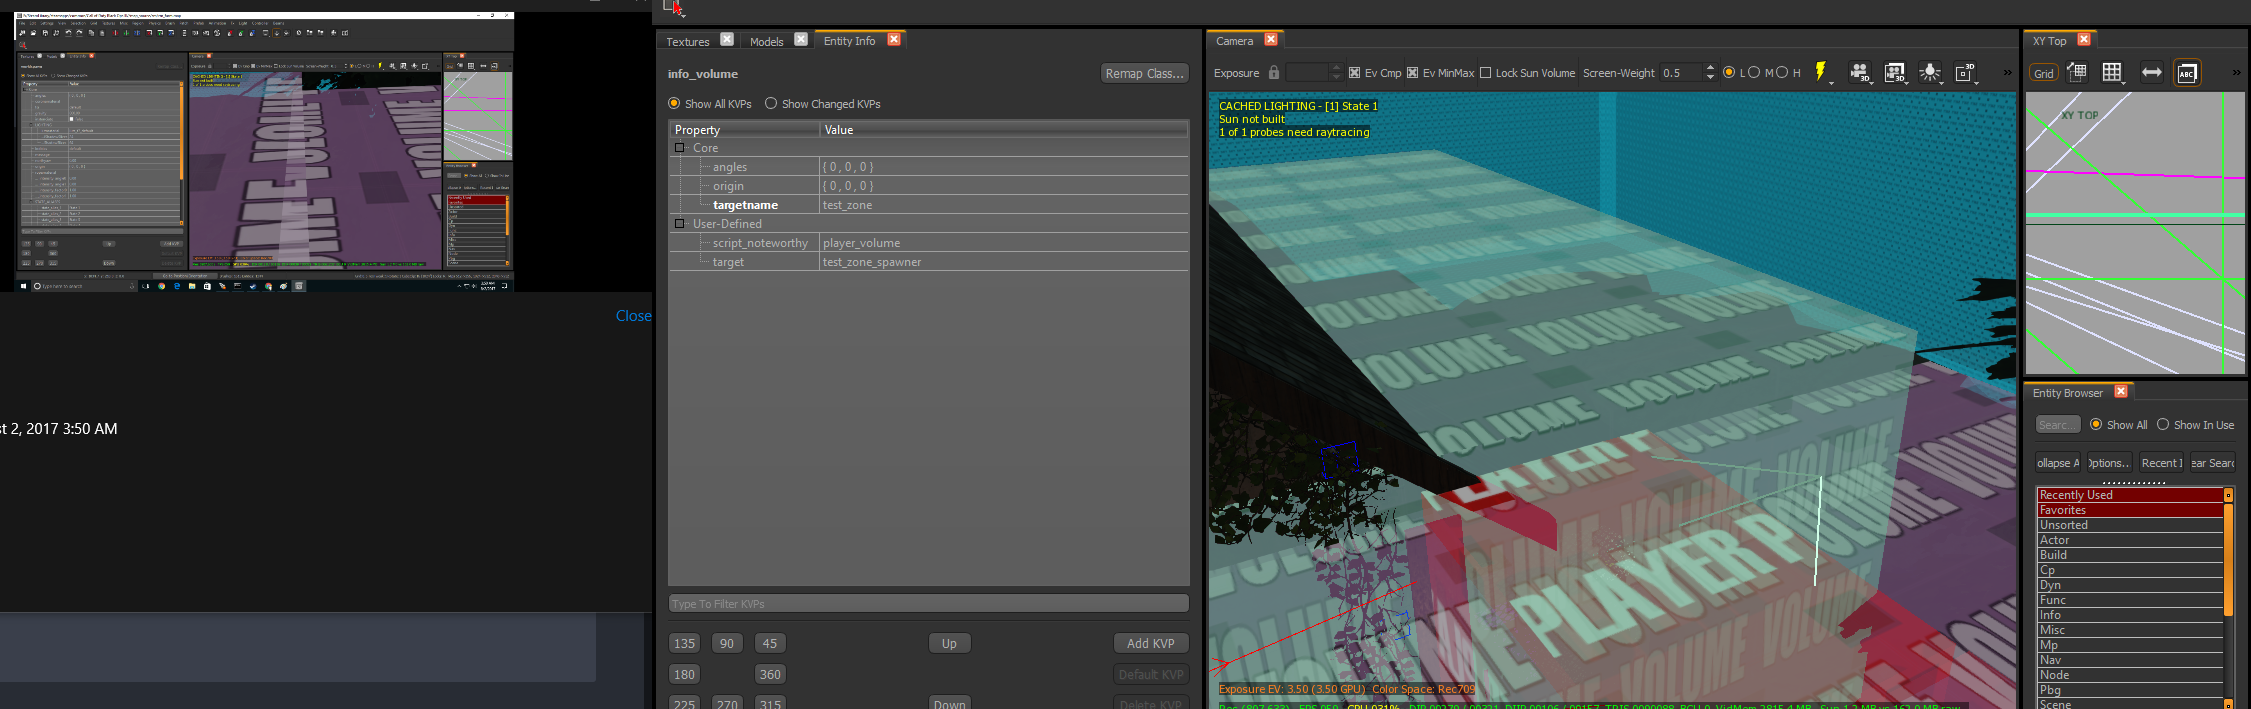Click the 90 angle button

click(x=727, y=643)
